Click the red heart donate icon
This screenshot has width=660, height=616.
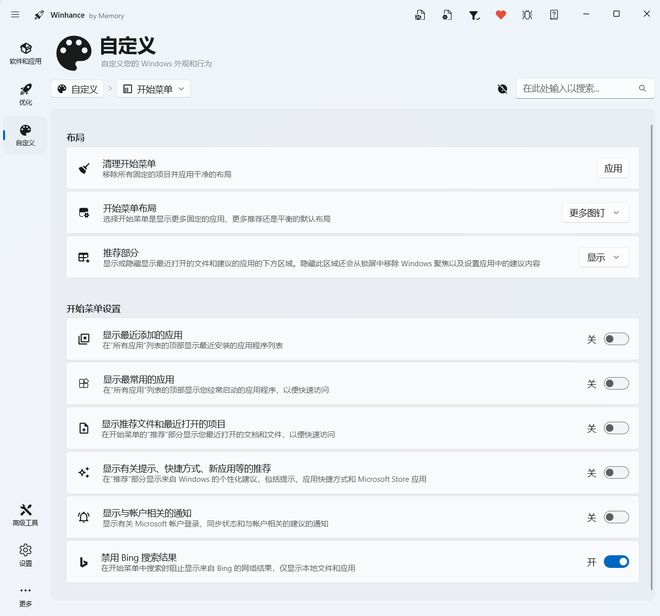pyautogui.click(x=500, y=15)
